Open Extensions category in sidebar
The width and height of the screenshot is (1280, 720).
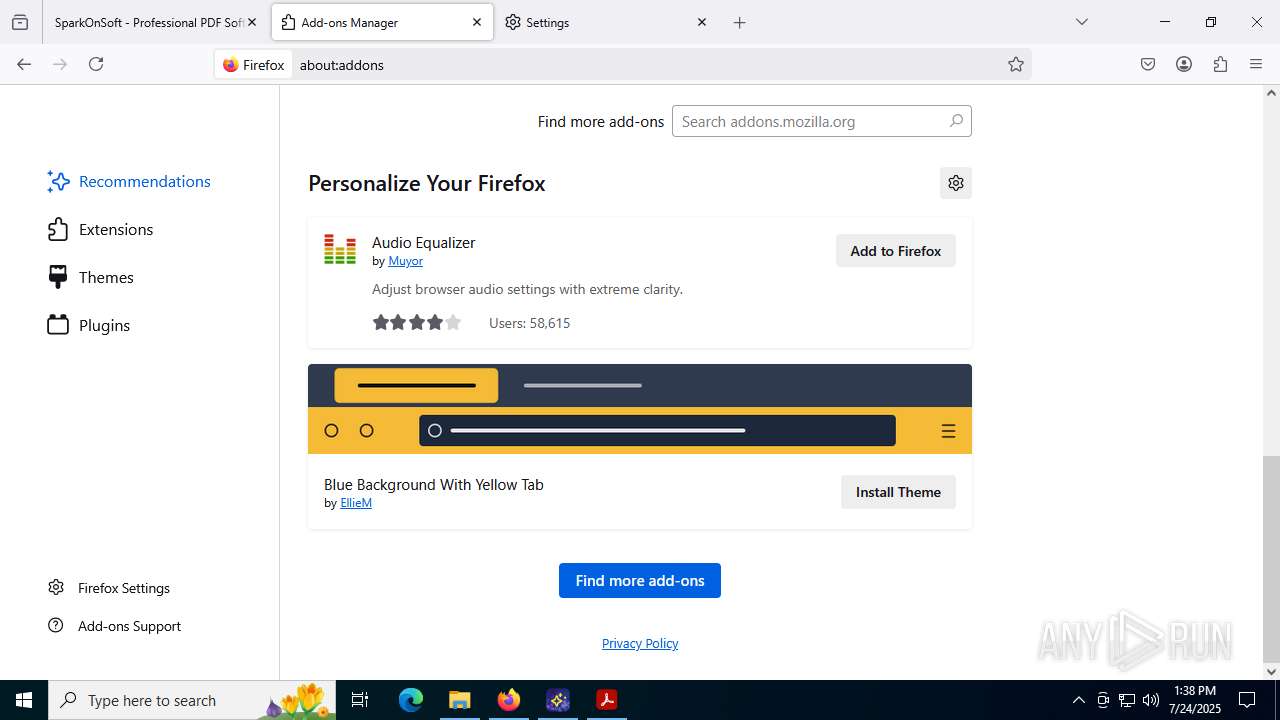pyautogui.click(x=100, y=229)
